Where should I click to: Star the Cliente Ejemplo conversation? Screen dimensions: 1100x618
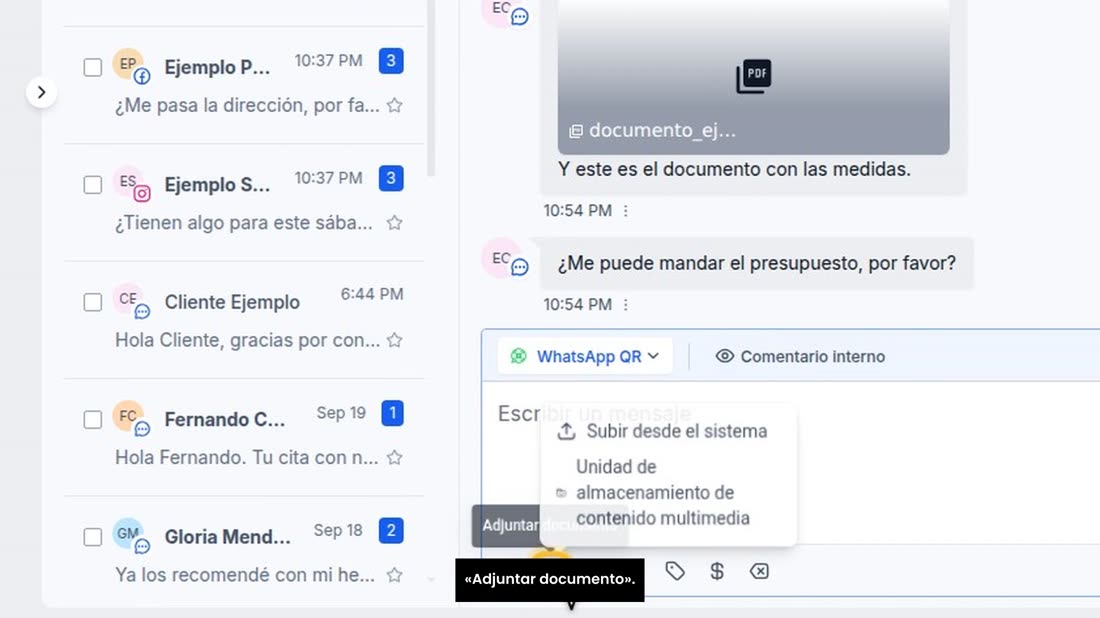(395, 340)
